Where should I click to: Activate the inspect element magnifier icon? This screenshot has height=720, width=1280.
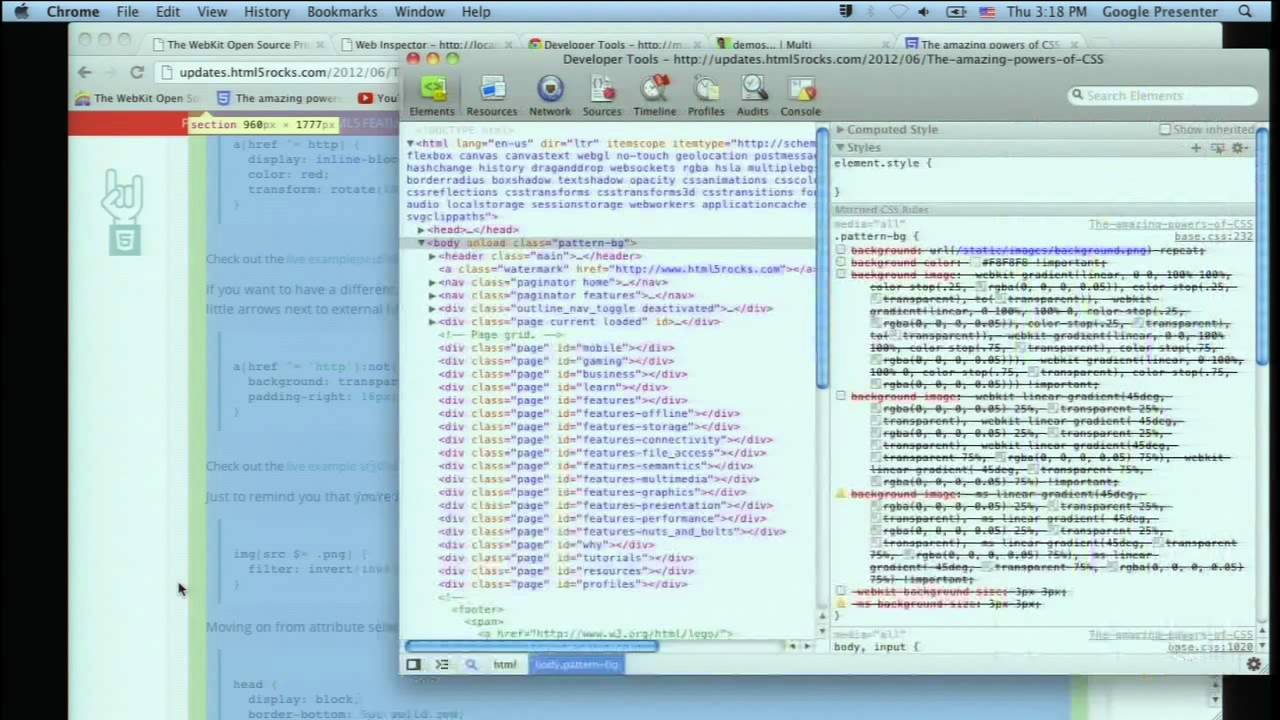point(470,664)
